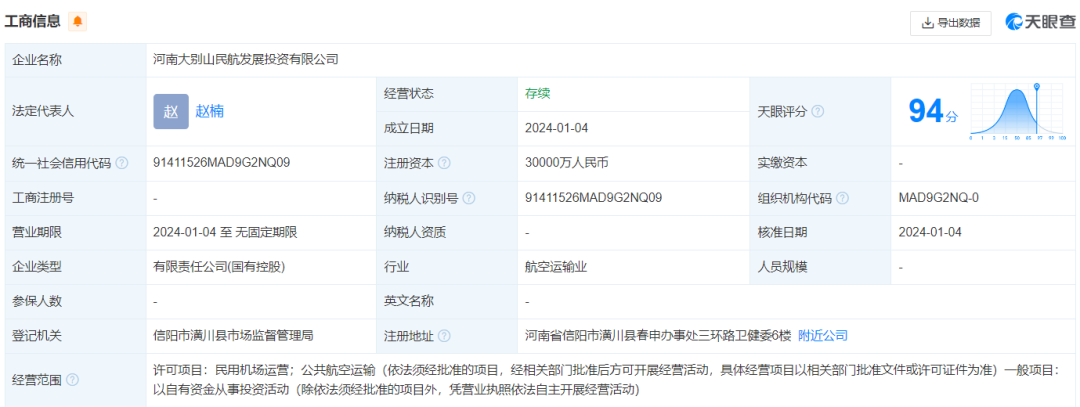Select the 工商信息 section heading

pyautogui.click(x=33, y=21)
